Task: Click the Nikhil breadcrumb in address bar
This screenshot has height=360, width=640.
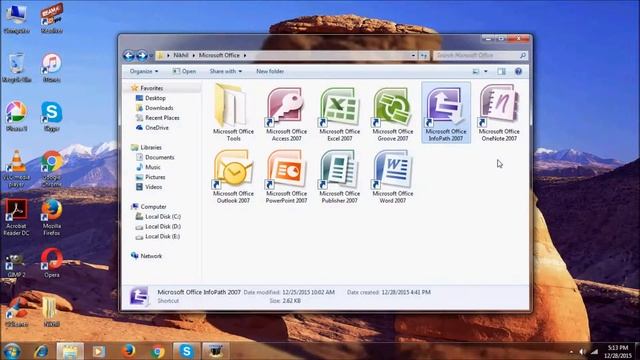Action: [x=181, y=55]
